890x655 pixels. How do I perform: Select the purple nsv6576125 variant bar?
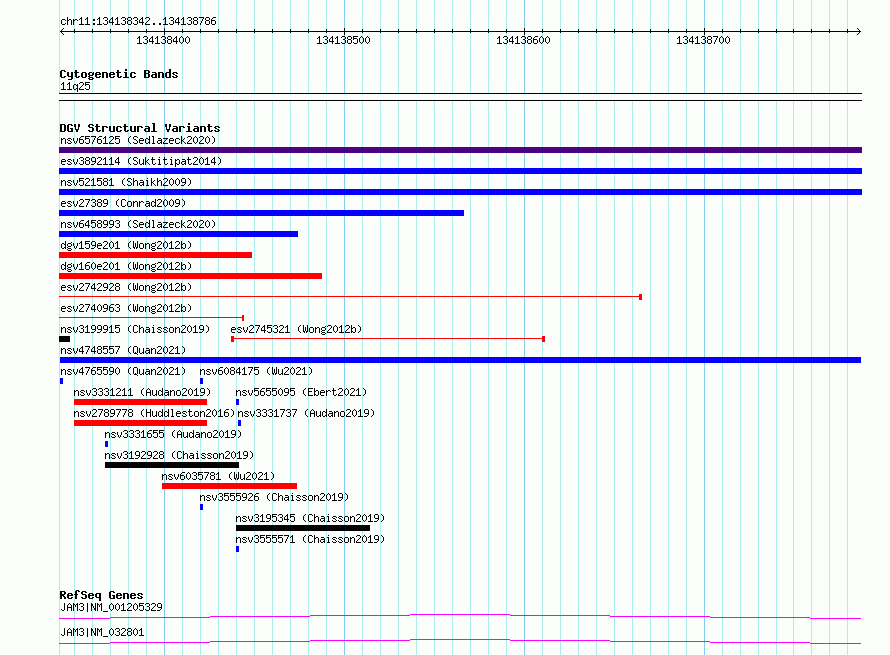[x=460, y=150]
